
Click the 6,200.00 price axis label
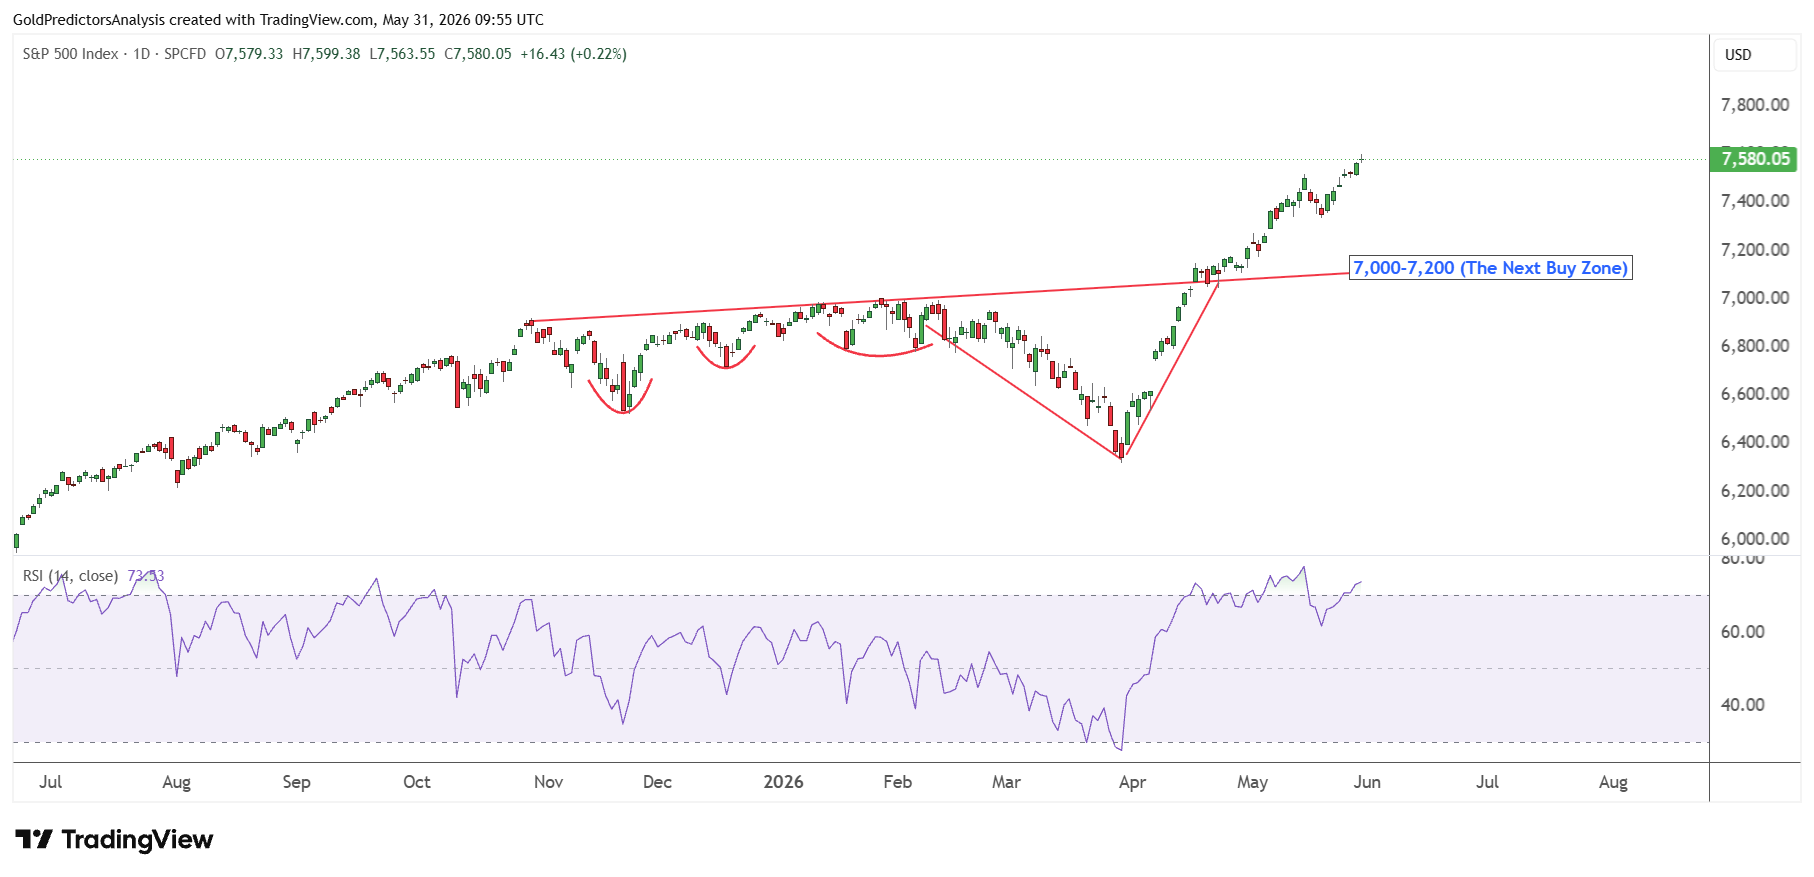tap(1755, 491)
